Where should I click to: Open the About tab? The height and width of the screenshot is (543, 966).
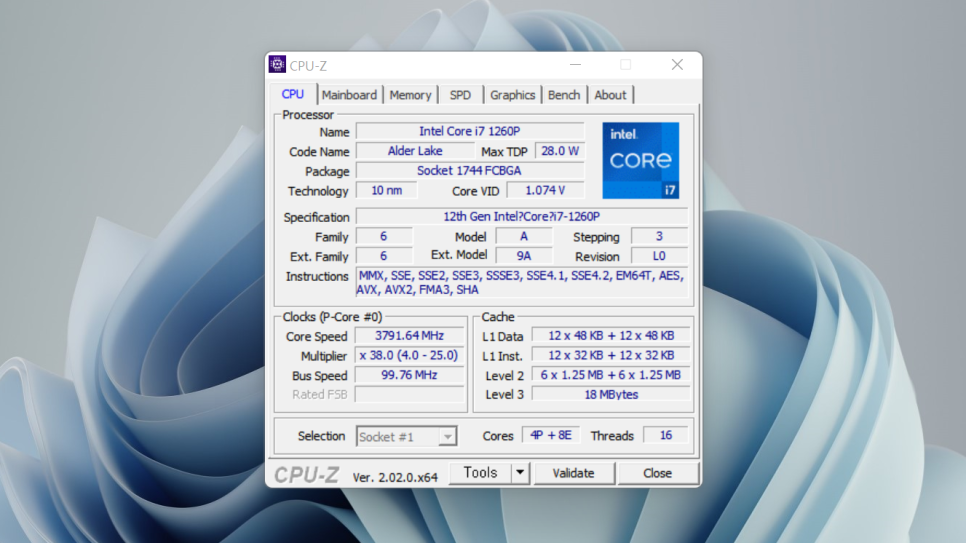pos(610,95)
